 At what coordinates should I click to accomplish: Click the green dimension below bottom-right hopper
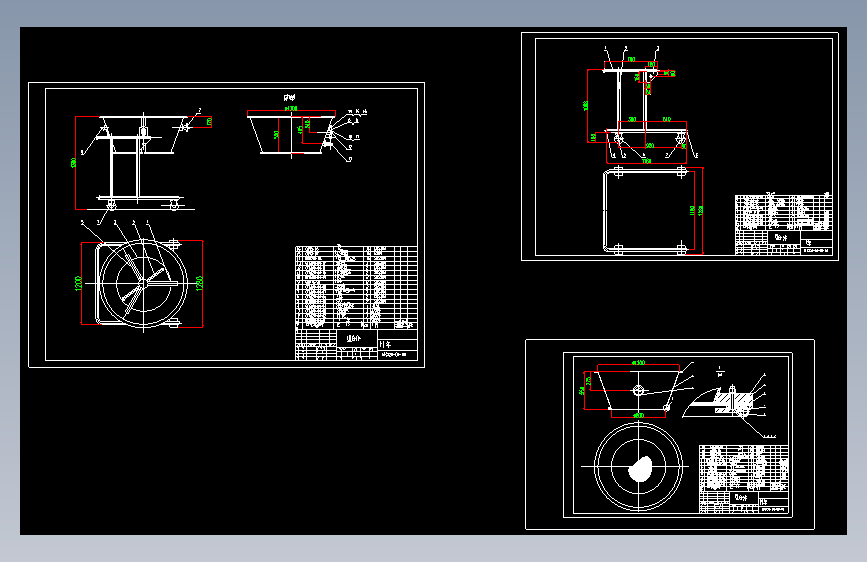[638, 415]
